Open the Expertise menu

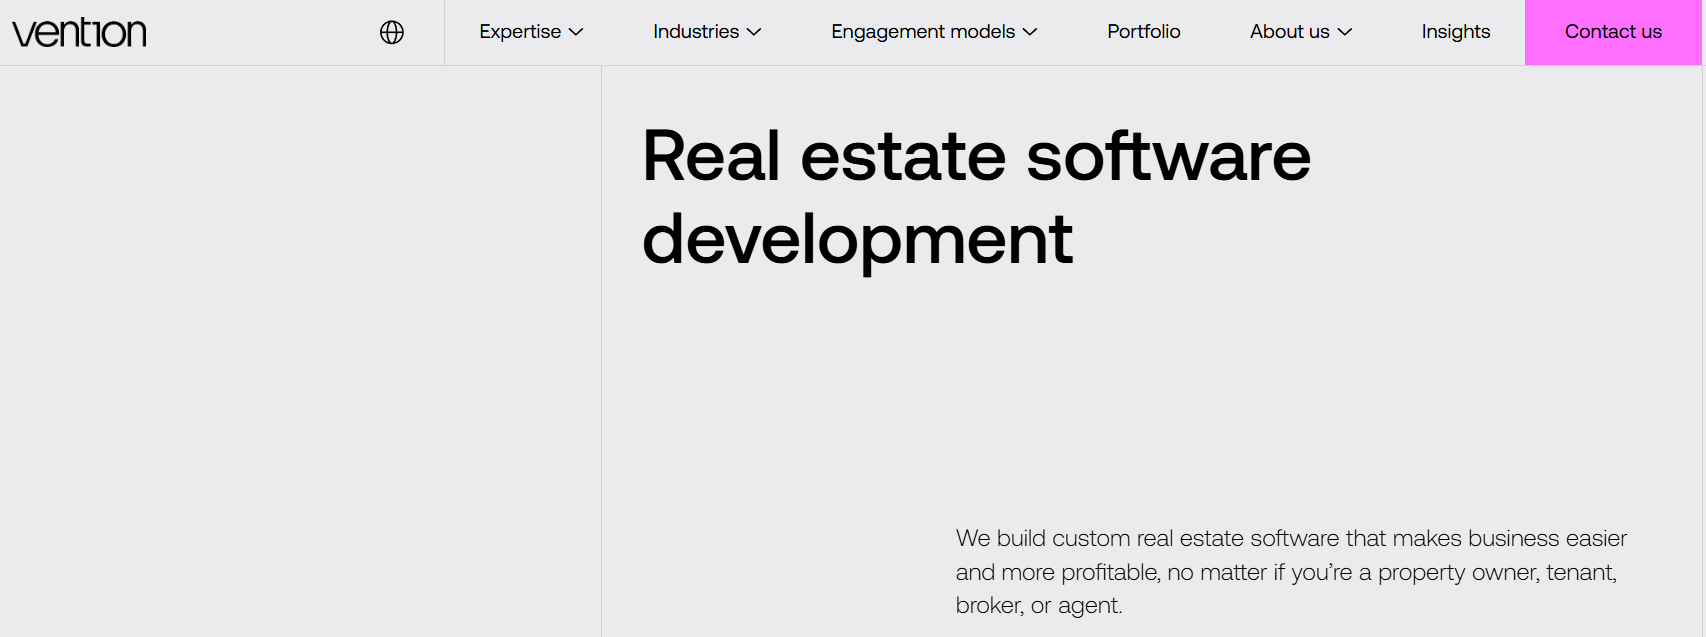pyautogui.click(x=520, y=32)
